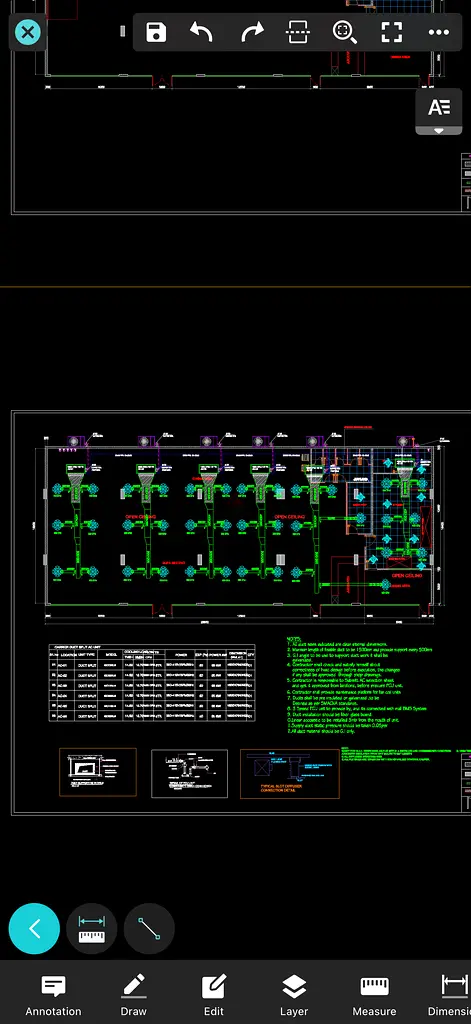
Task: Select the ruler dimension measure shortcut
Action: (x=91, y=929)
